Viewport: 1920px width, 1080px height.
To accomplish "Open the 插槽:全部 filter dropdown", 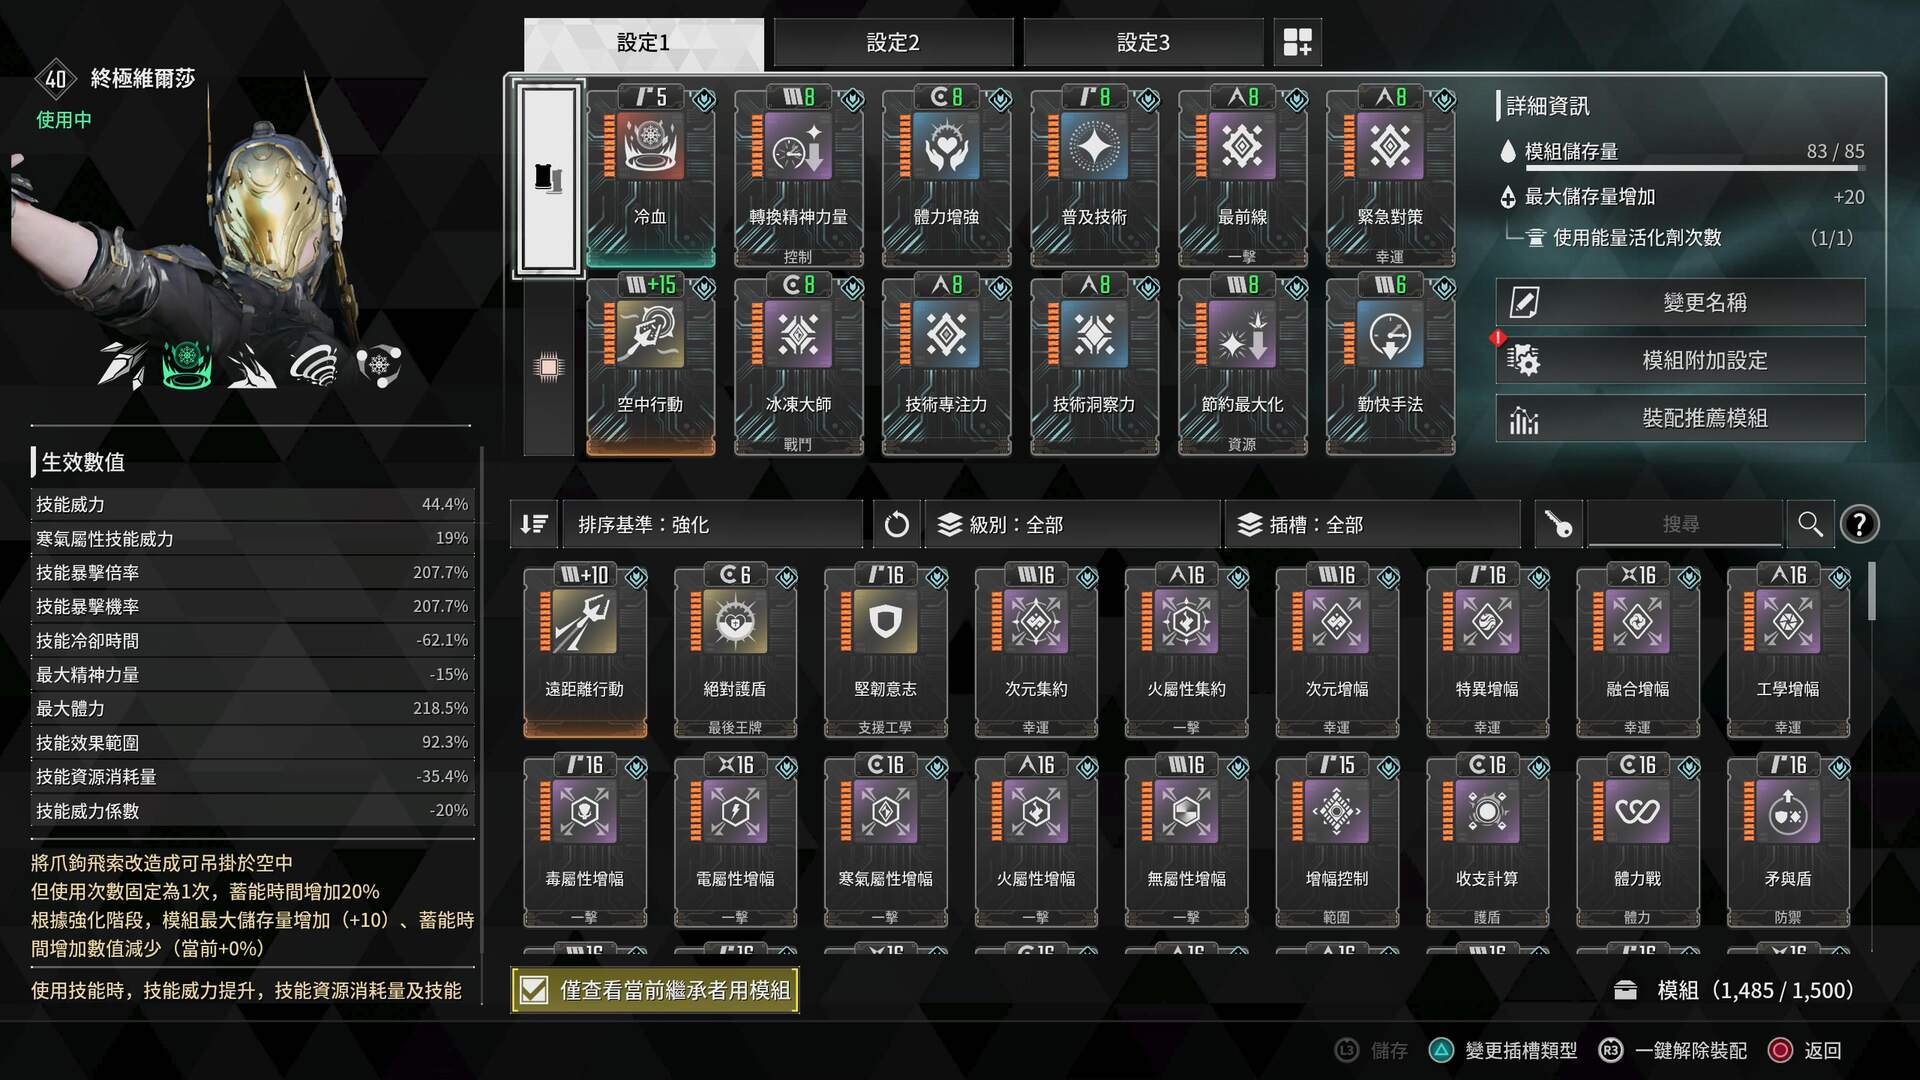I will (1372, 524).
